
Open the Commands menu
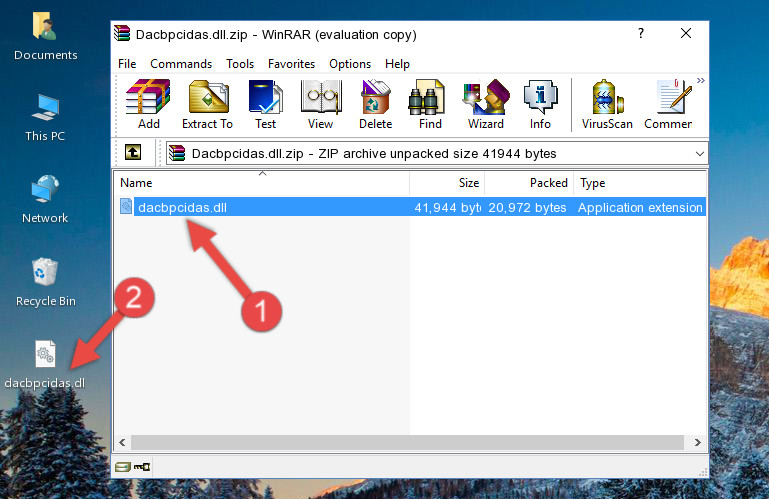181,64
